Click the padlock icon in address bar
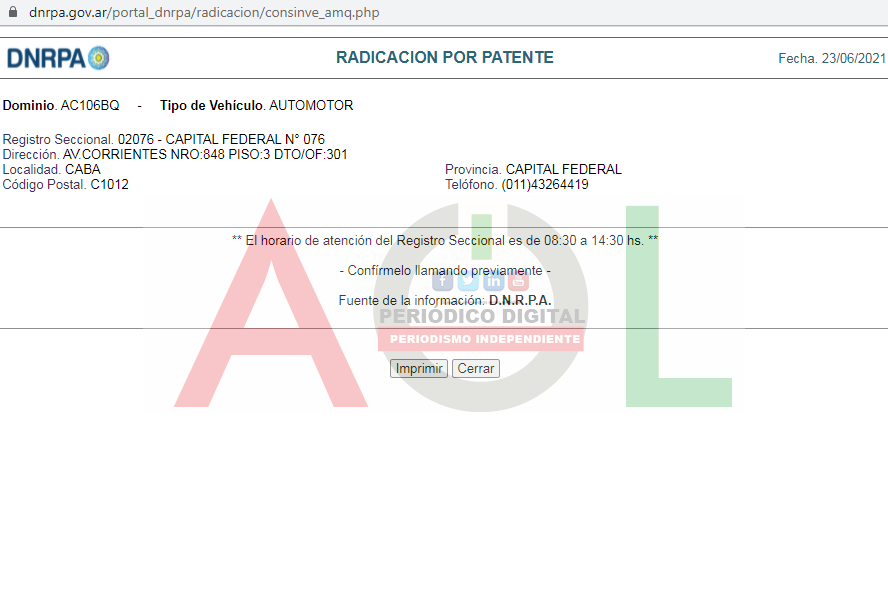888x608 pixels. click(12, 12)
